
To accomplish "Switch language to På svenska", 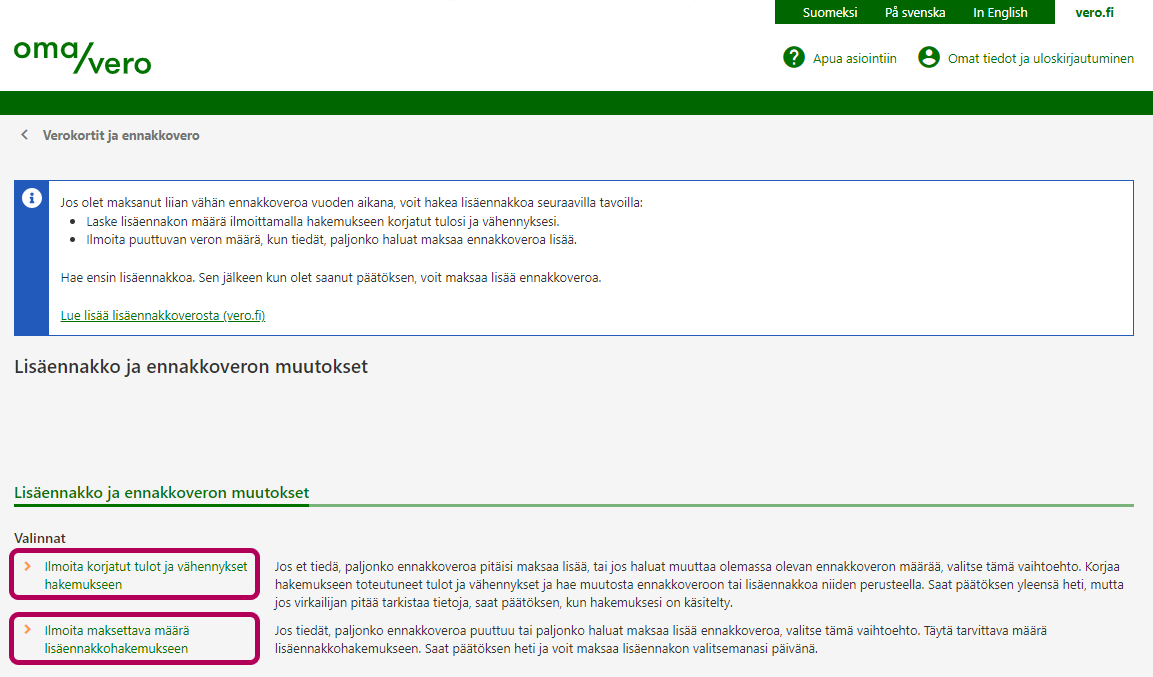I will pos(915,13).
